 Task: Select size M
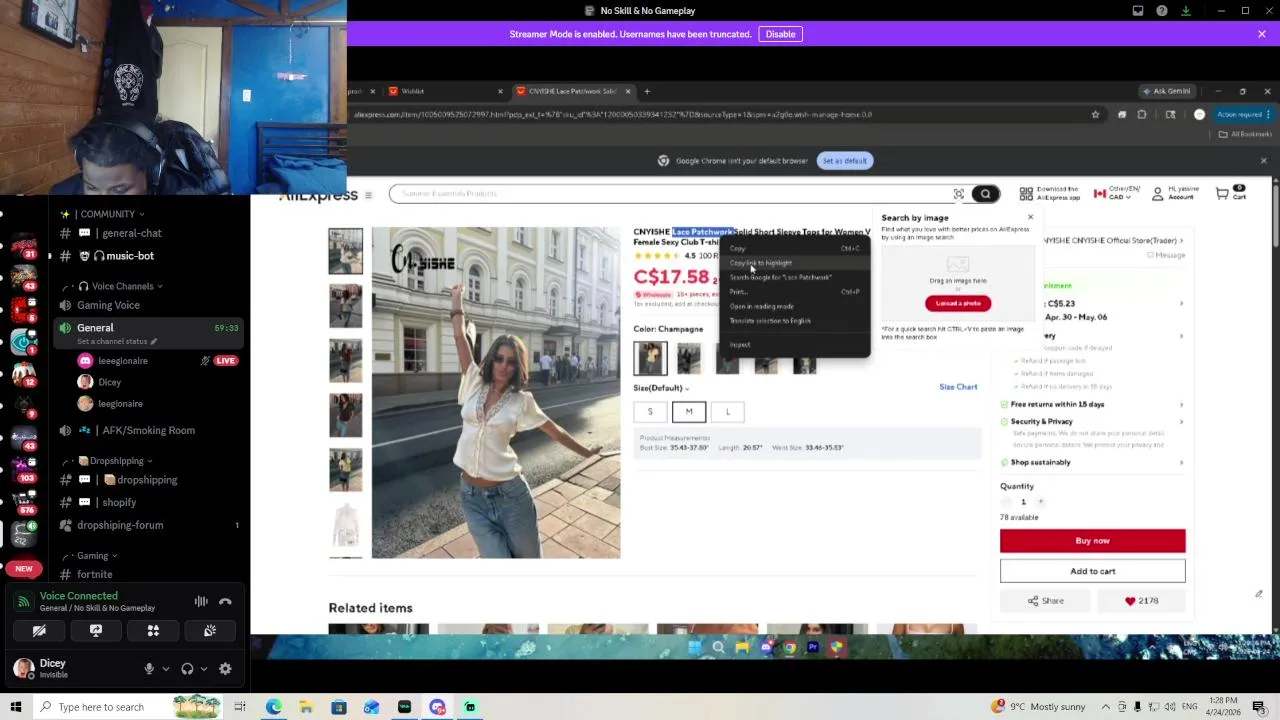click(x=689, y=412)
